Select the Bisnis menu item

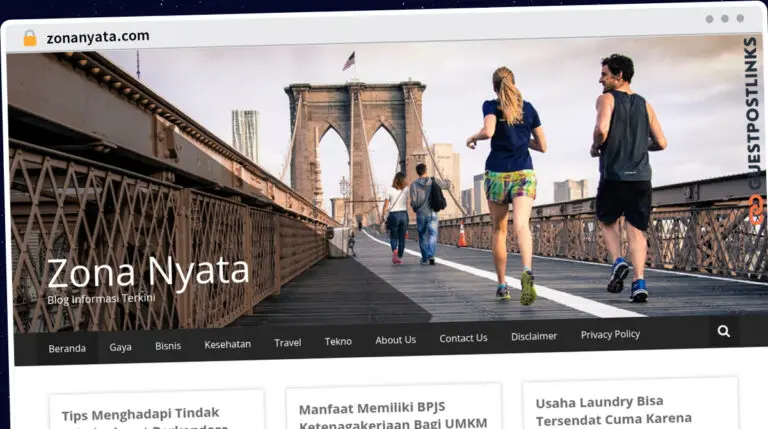click(168, 346)
